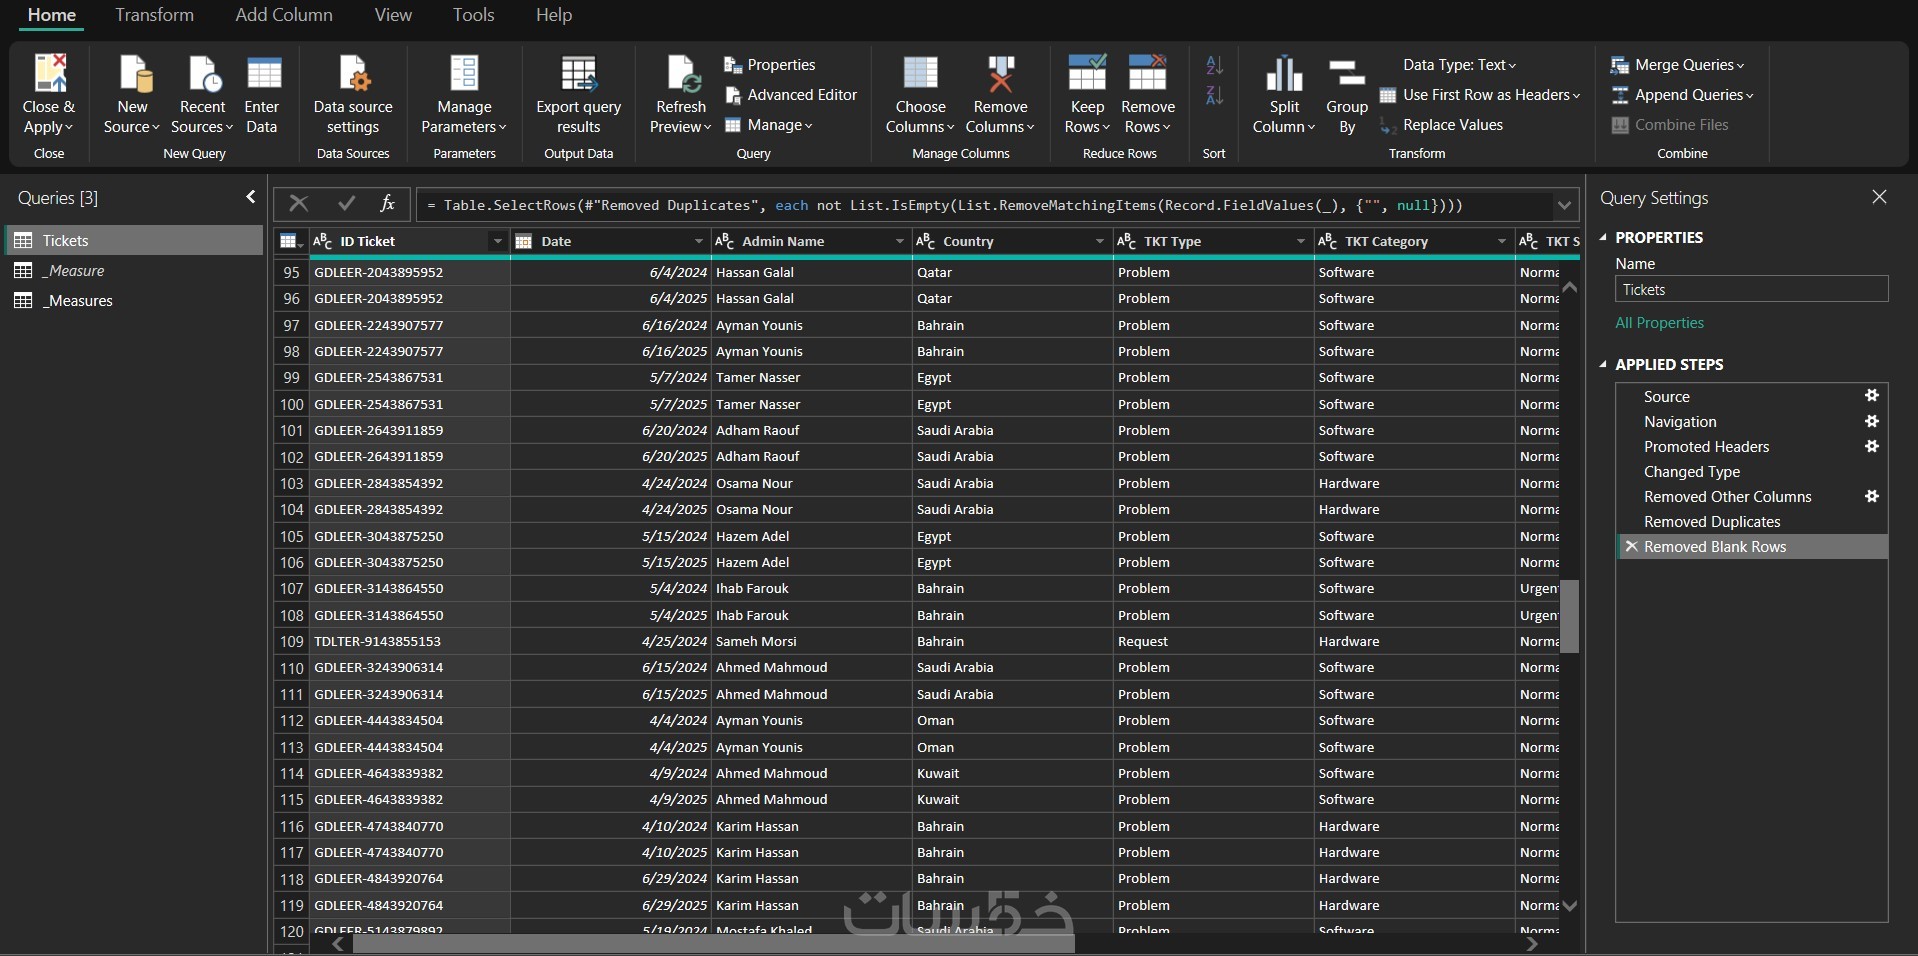1918x956 pixels.
Task: Open Promoted Headers step settings gear
Action: [x=1872, y=446]
